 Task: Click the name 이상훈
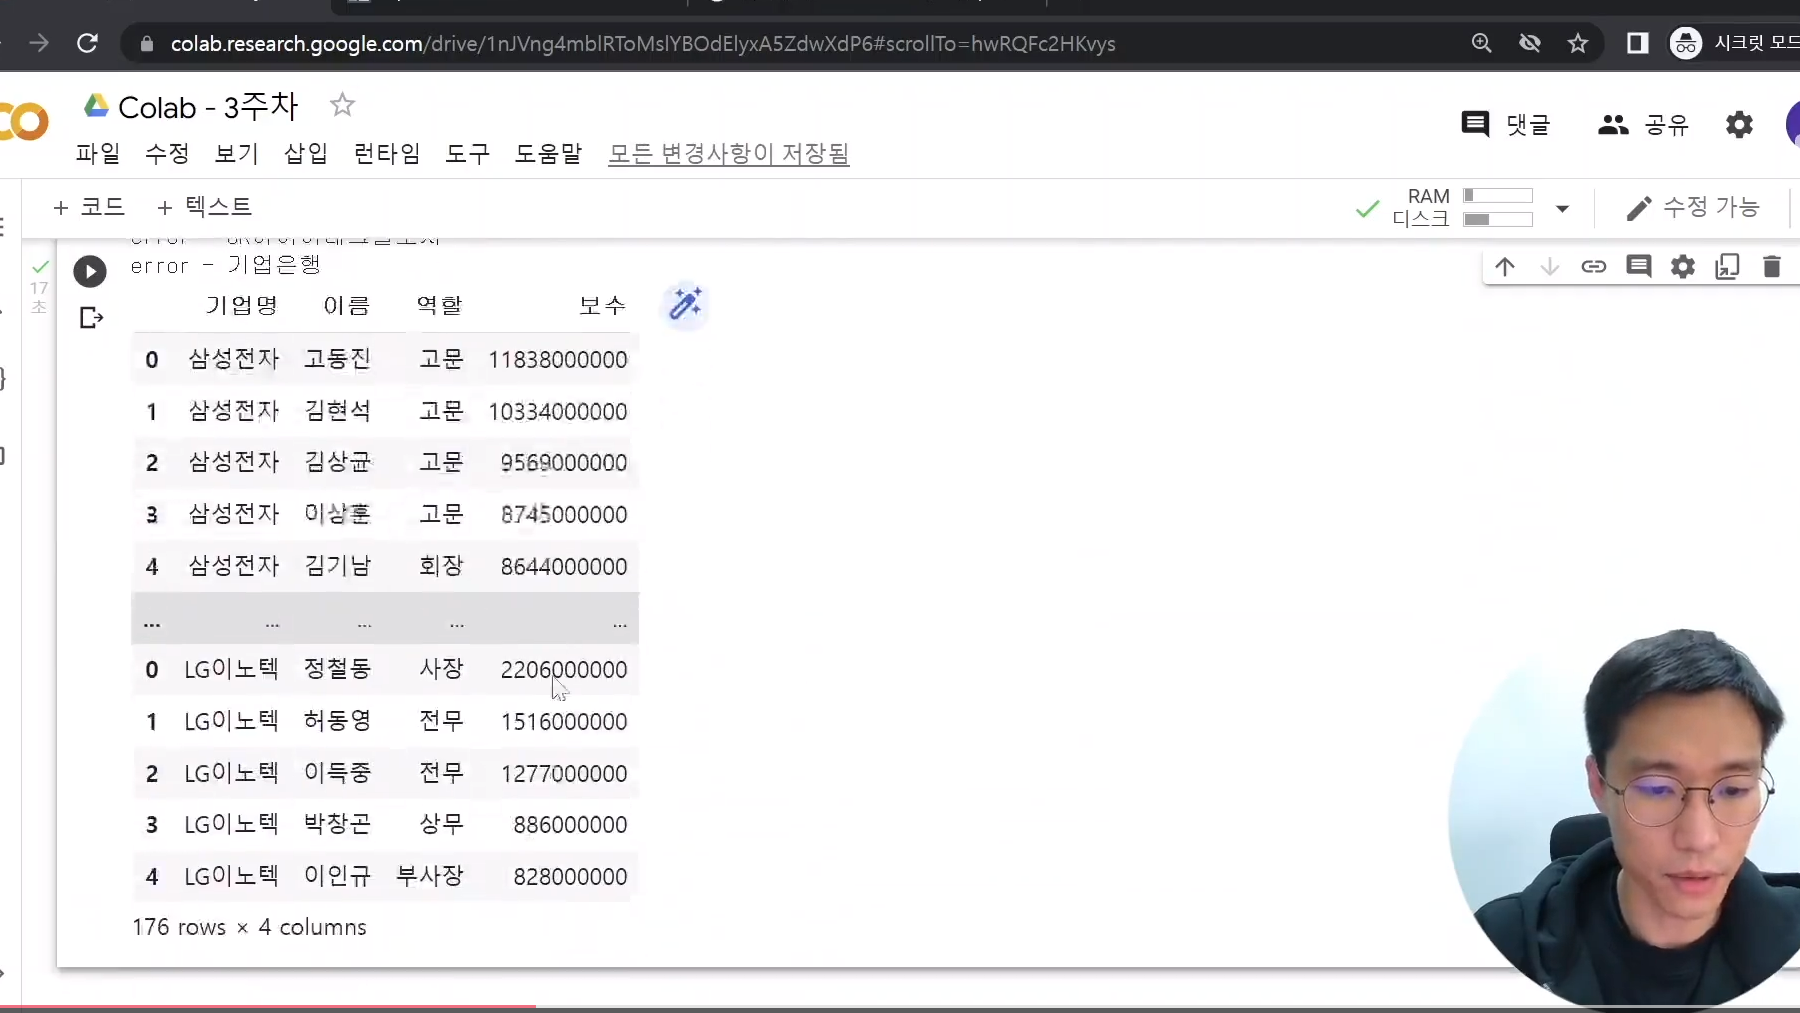338,514
